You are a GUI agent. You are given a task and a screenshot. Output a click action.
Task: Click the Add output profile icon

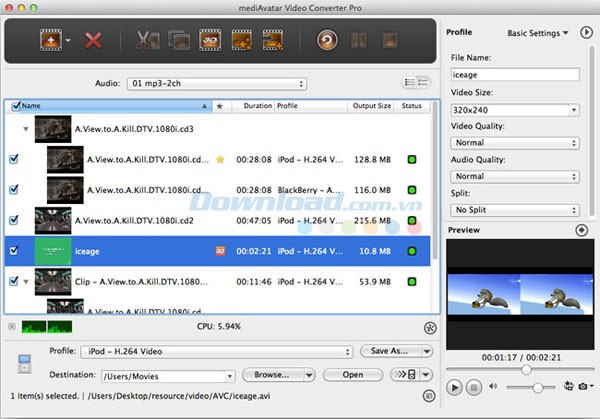[273, 40]
